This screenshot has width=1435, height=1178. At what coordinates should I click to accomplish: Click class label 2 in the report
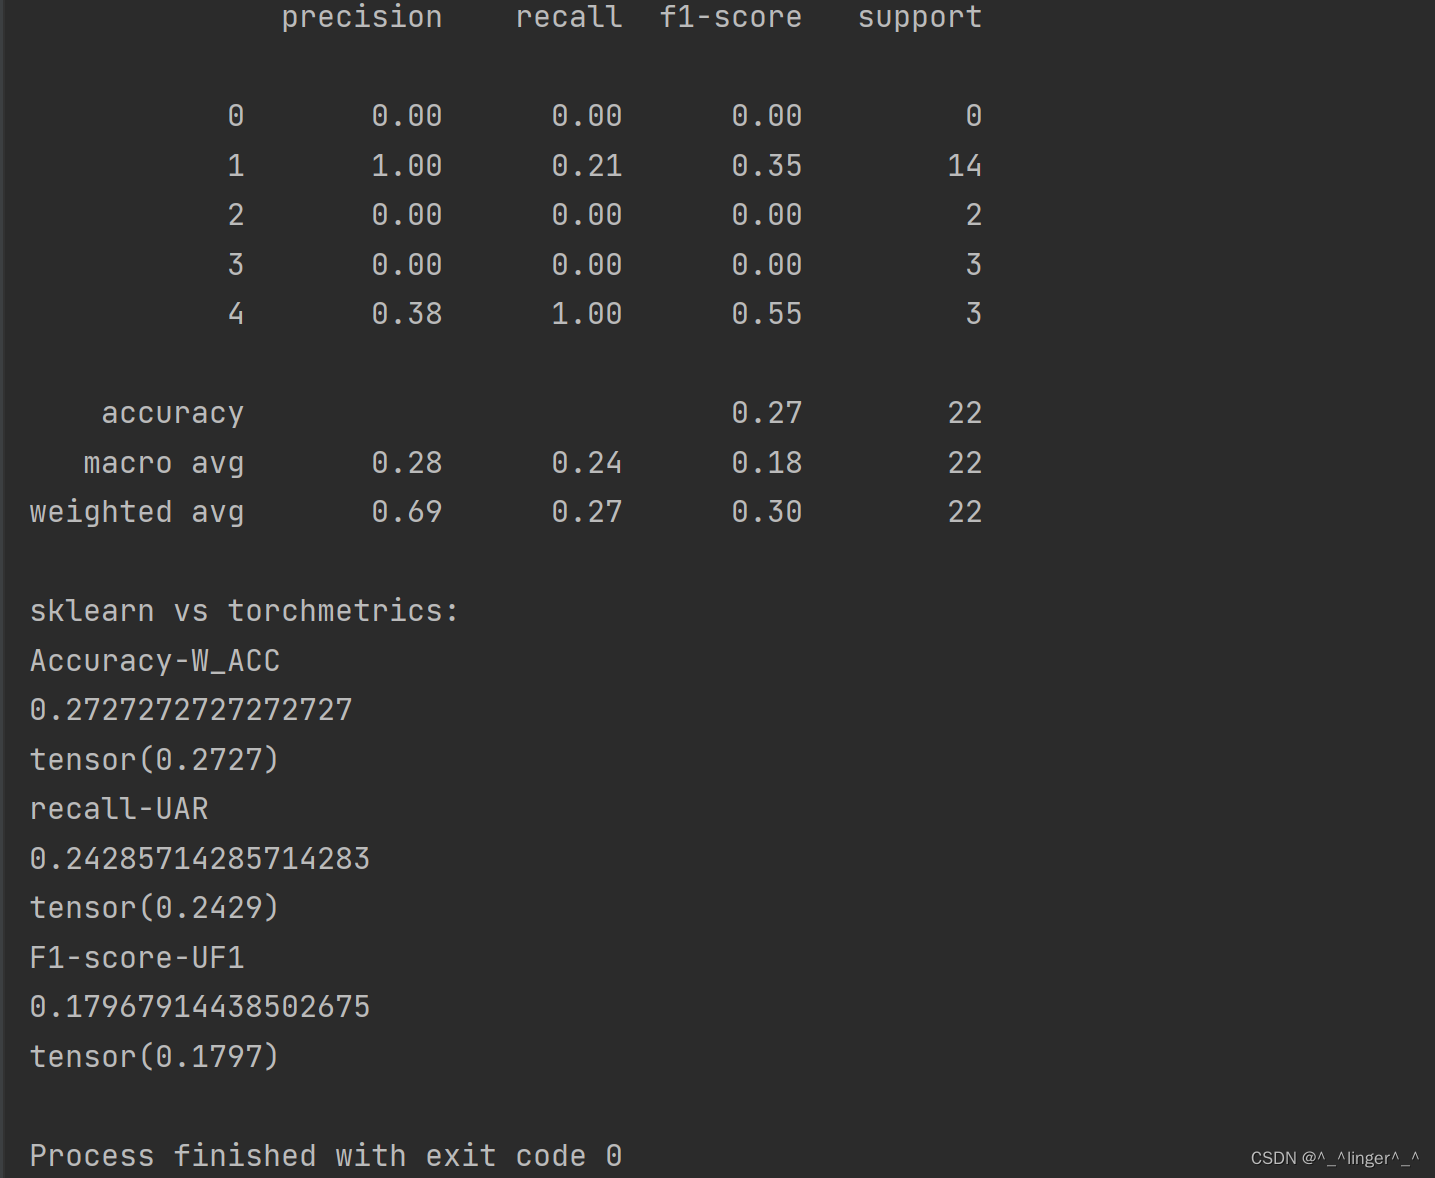(x=236, y=215)
